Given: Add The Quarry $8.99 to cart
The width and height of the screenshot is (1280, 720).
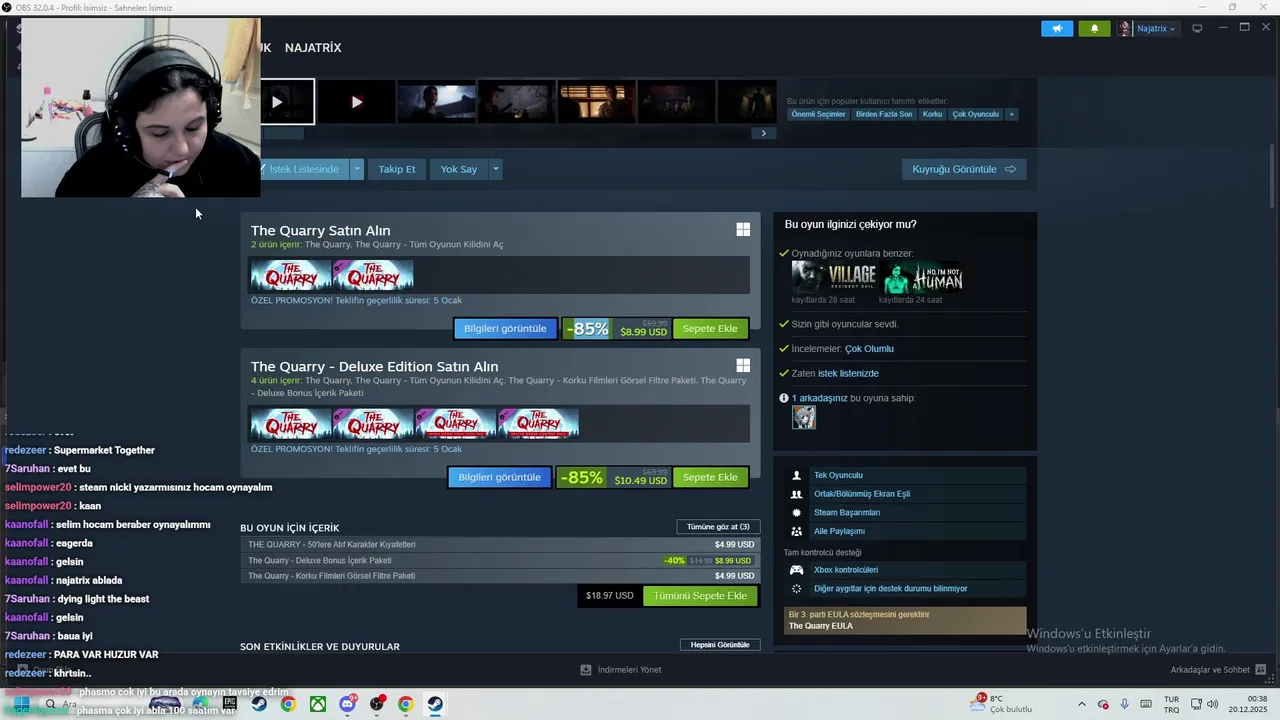Looking at the screenshot, I should (710, 329).
